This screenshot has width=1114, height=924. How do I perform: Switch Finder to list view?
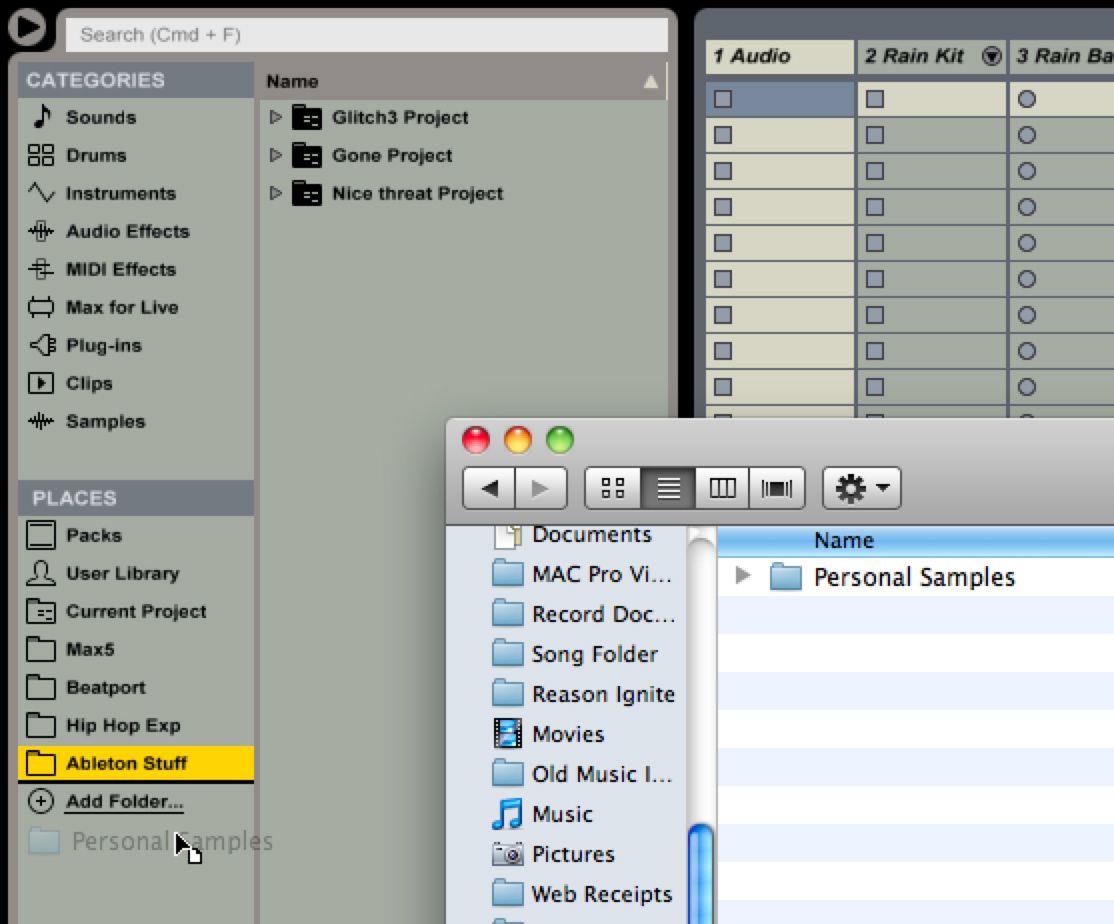tap(668, 488)
